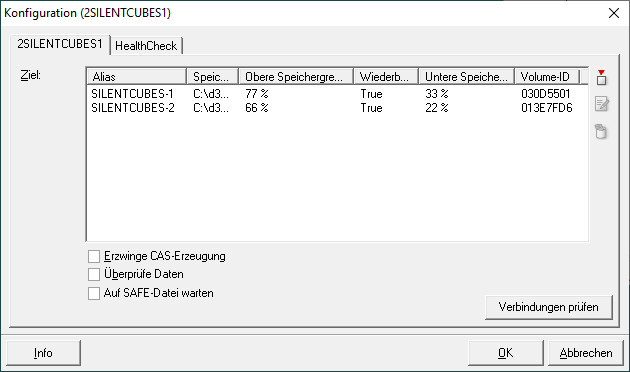630x372 pixels.
Task: Select the 2SILENTCUBES1 tab
Action: point(60,44)
